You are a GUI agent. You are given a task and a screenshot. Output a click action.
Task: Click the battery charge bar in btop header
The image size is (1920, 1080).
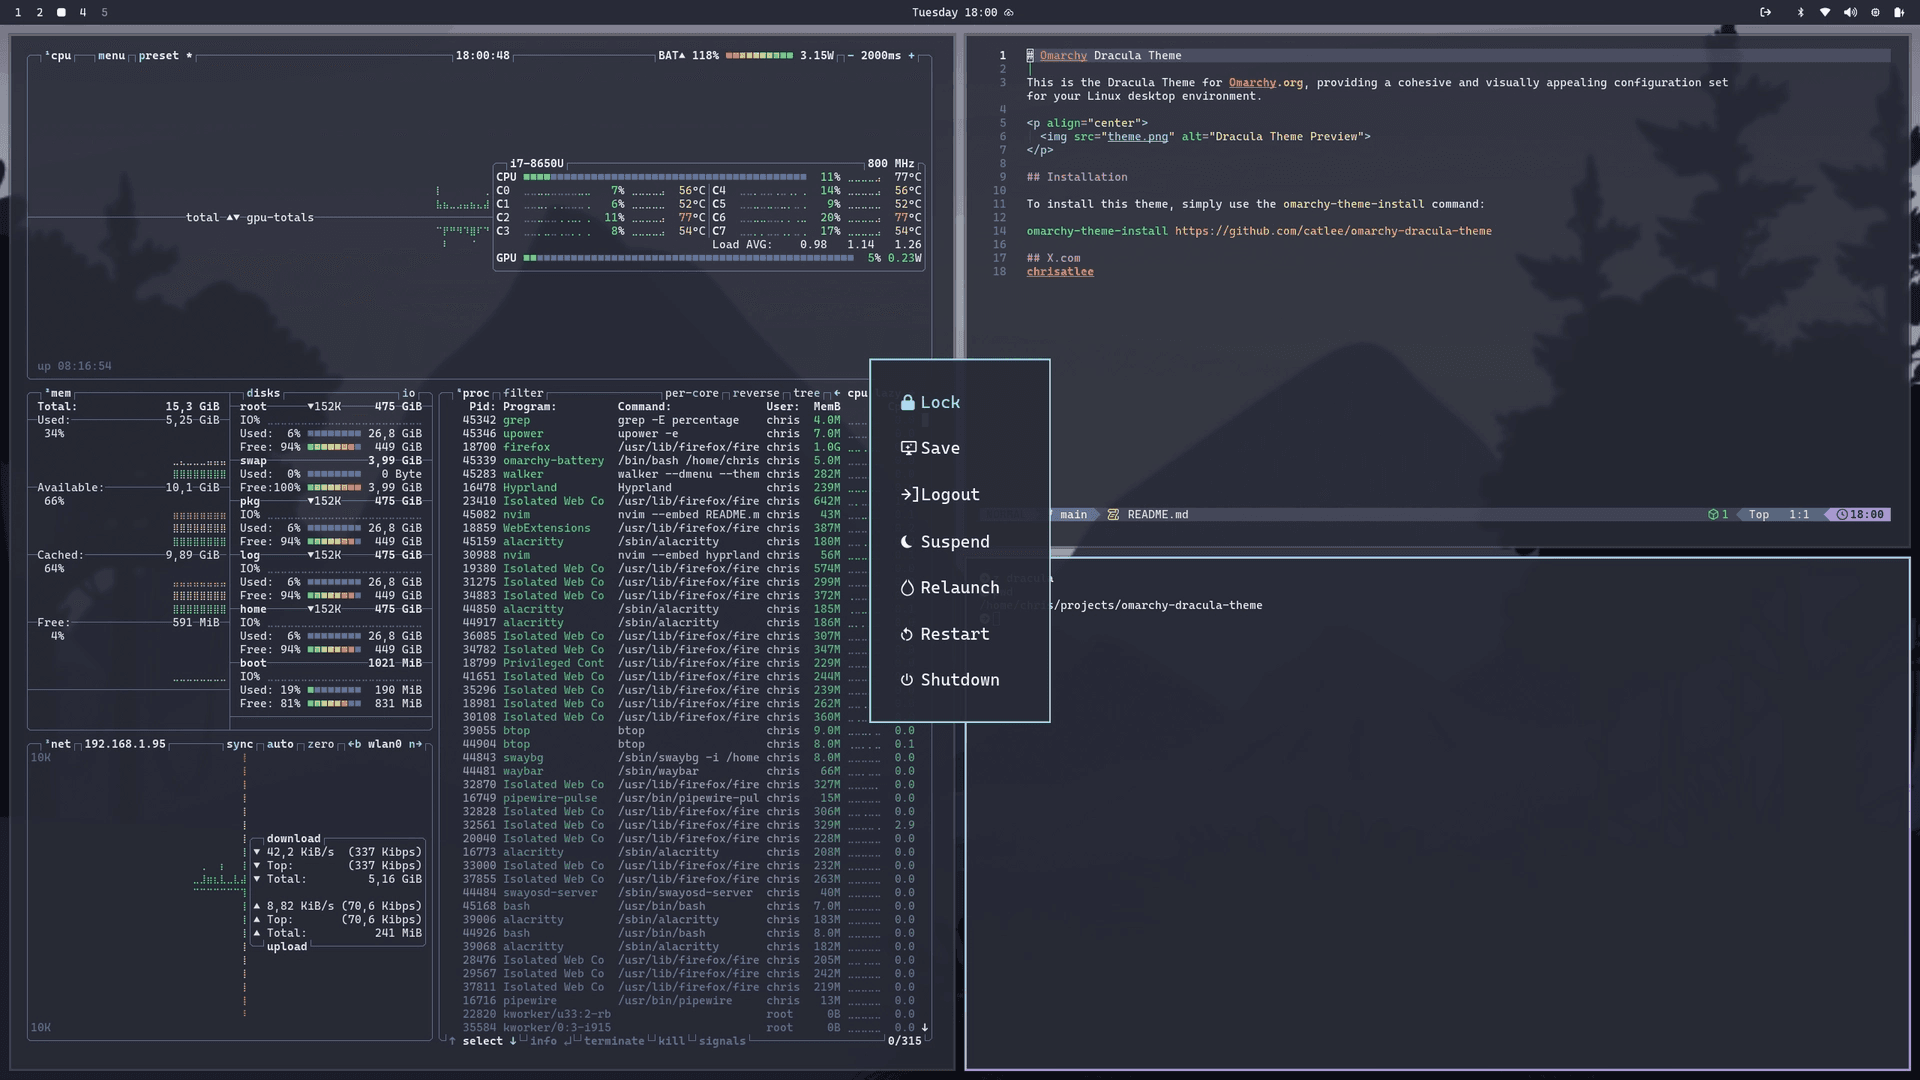tap(762, 55)
